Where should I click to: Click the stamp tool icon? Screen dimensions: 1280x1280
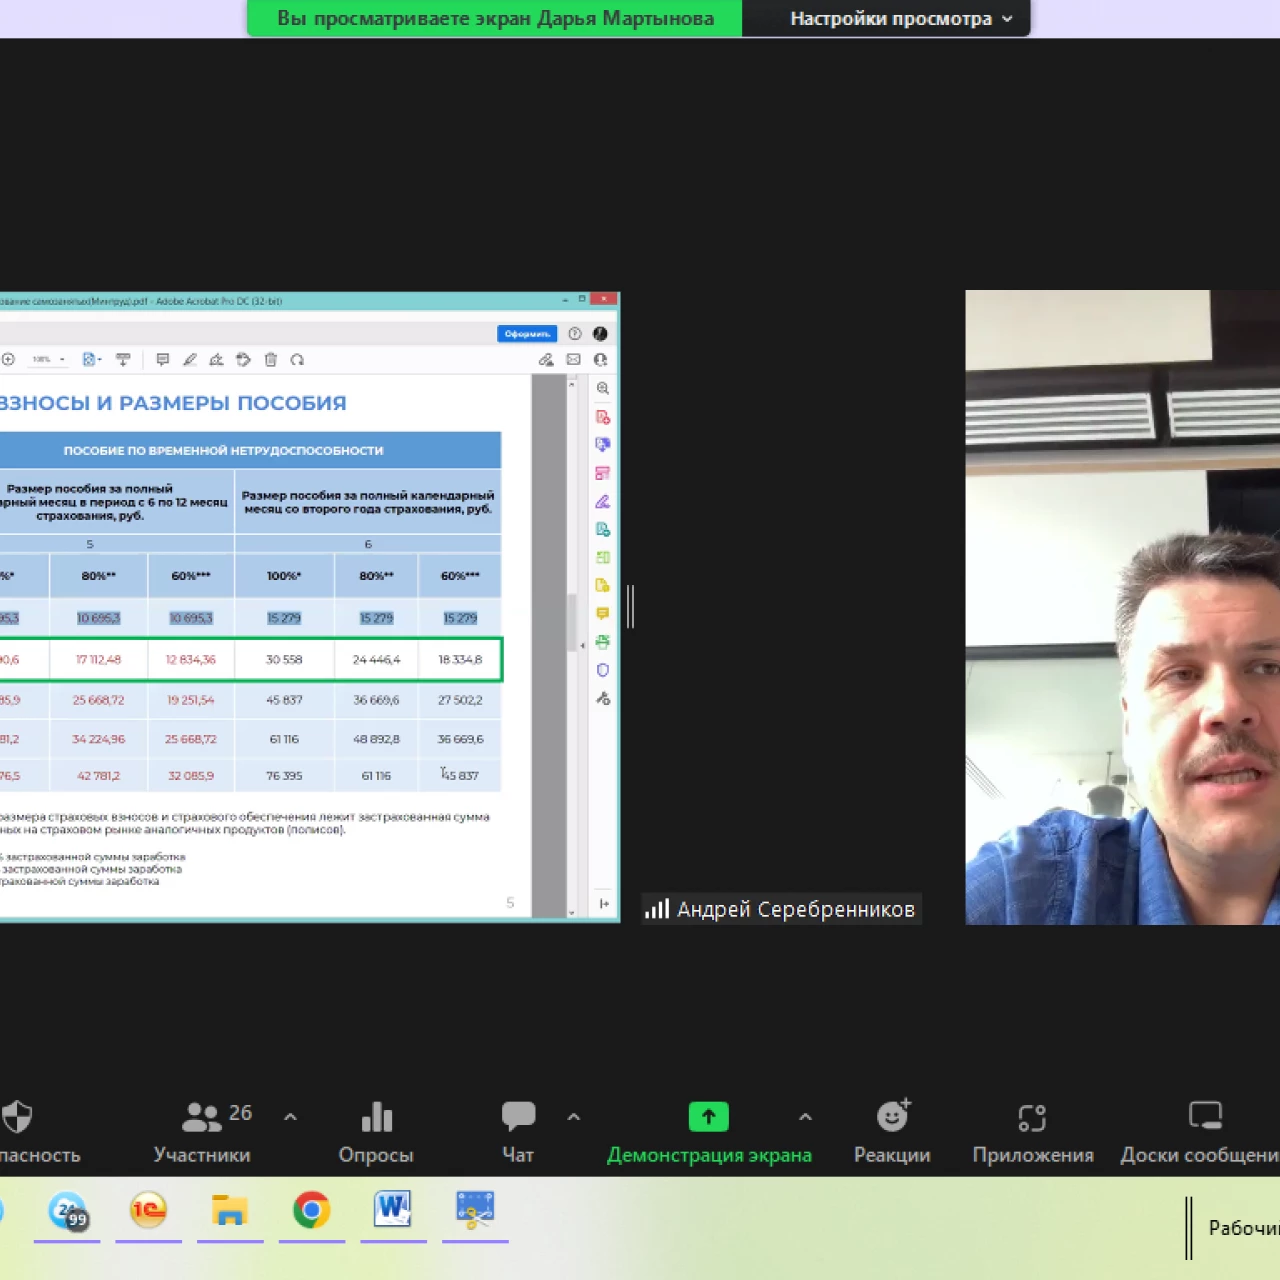coord(243,359)
